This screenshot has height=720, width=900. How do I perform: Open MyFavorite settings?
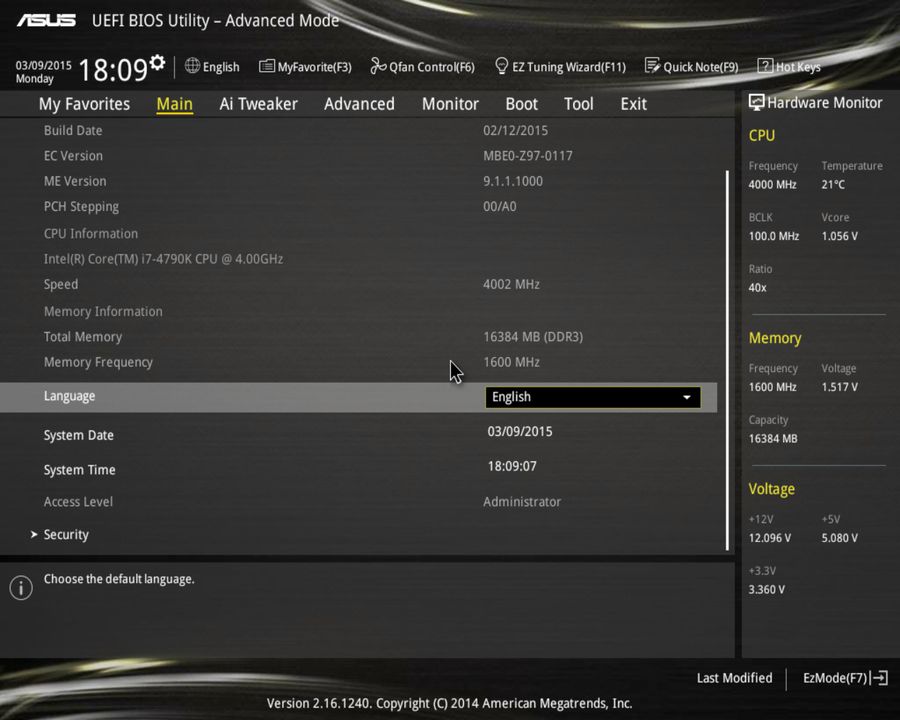click(305, 66)
